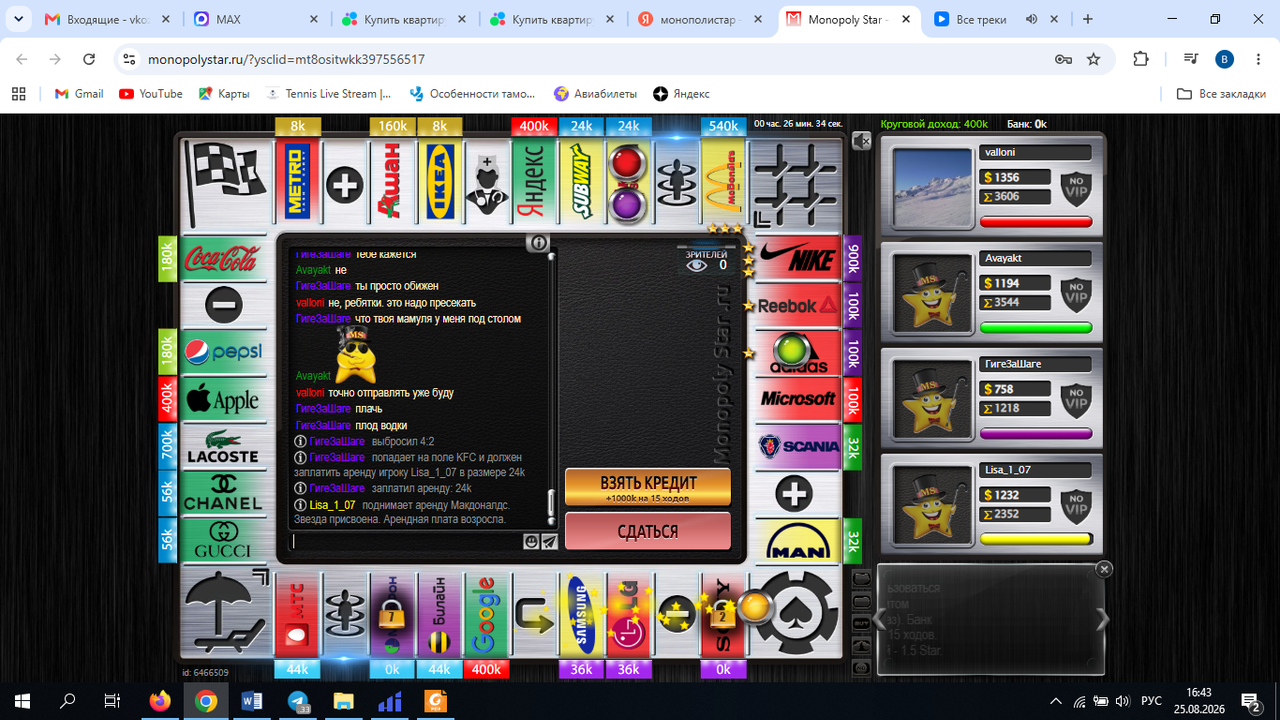
Task: Show next hint with right arrow
Action: pyautogui.click(x=1102, y=620)
